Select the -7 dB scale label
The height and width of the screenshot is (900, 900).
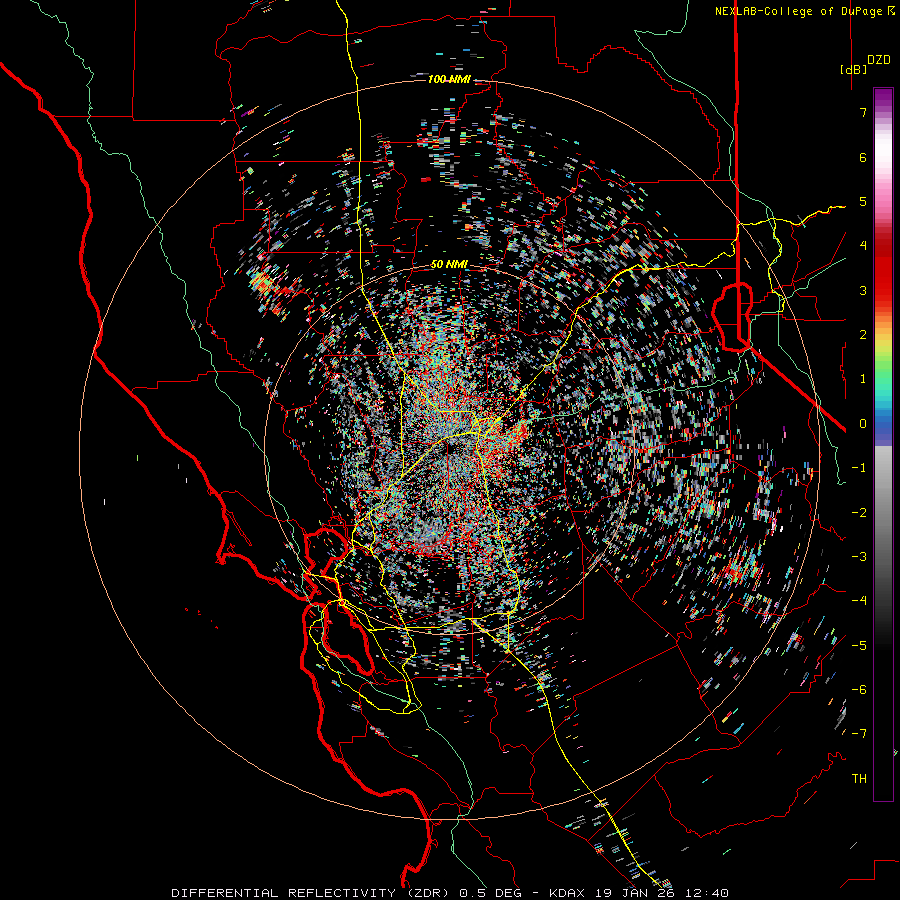pos(859,734)
